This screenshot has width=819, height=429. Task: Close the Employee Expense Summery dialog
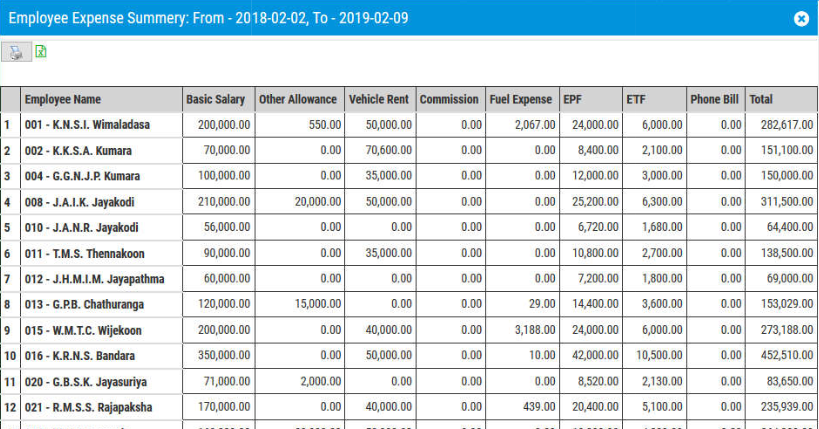(800, 19)
